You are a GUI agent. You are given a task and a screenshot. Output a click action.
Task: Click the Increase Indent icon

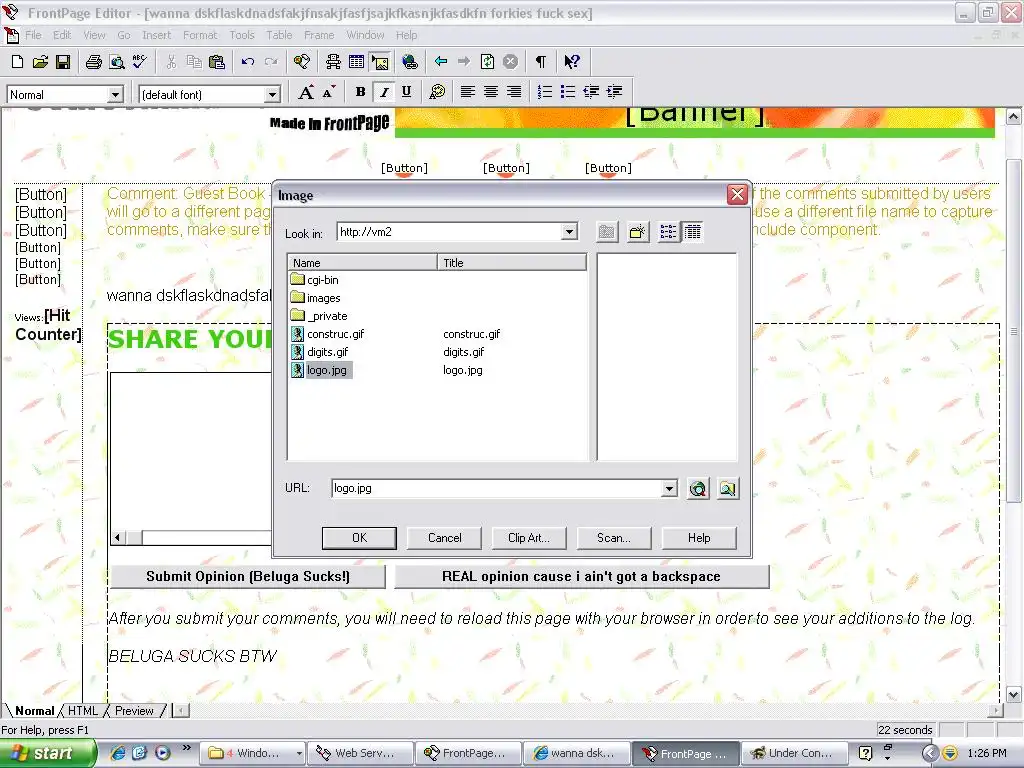[x=615, y=92]
